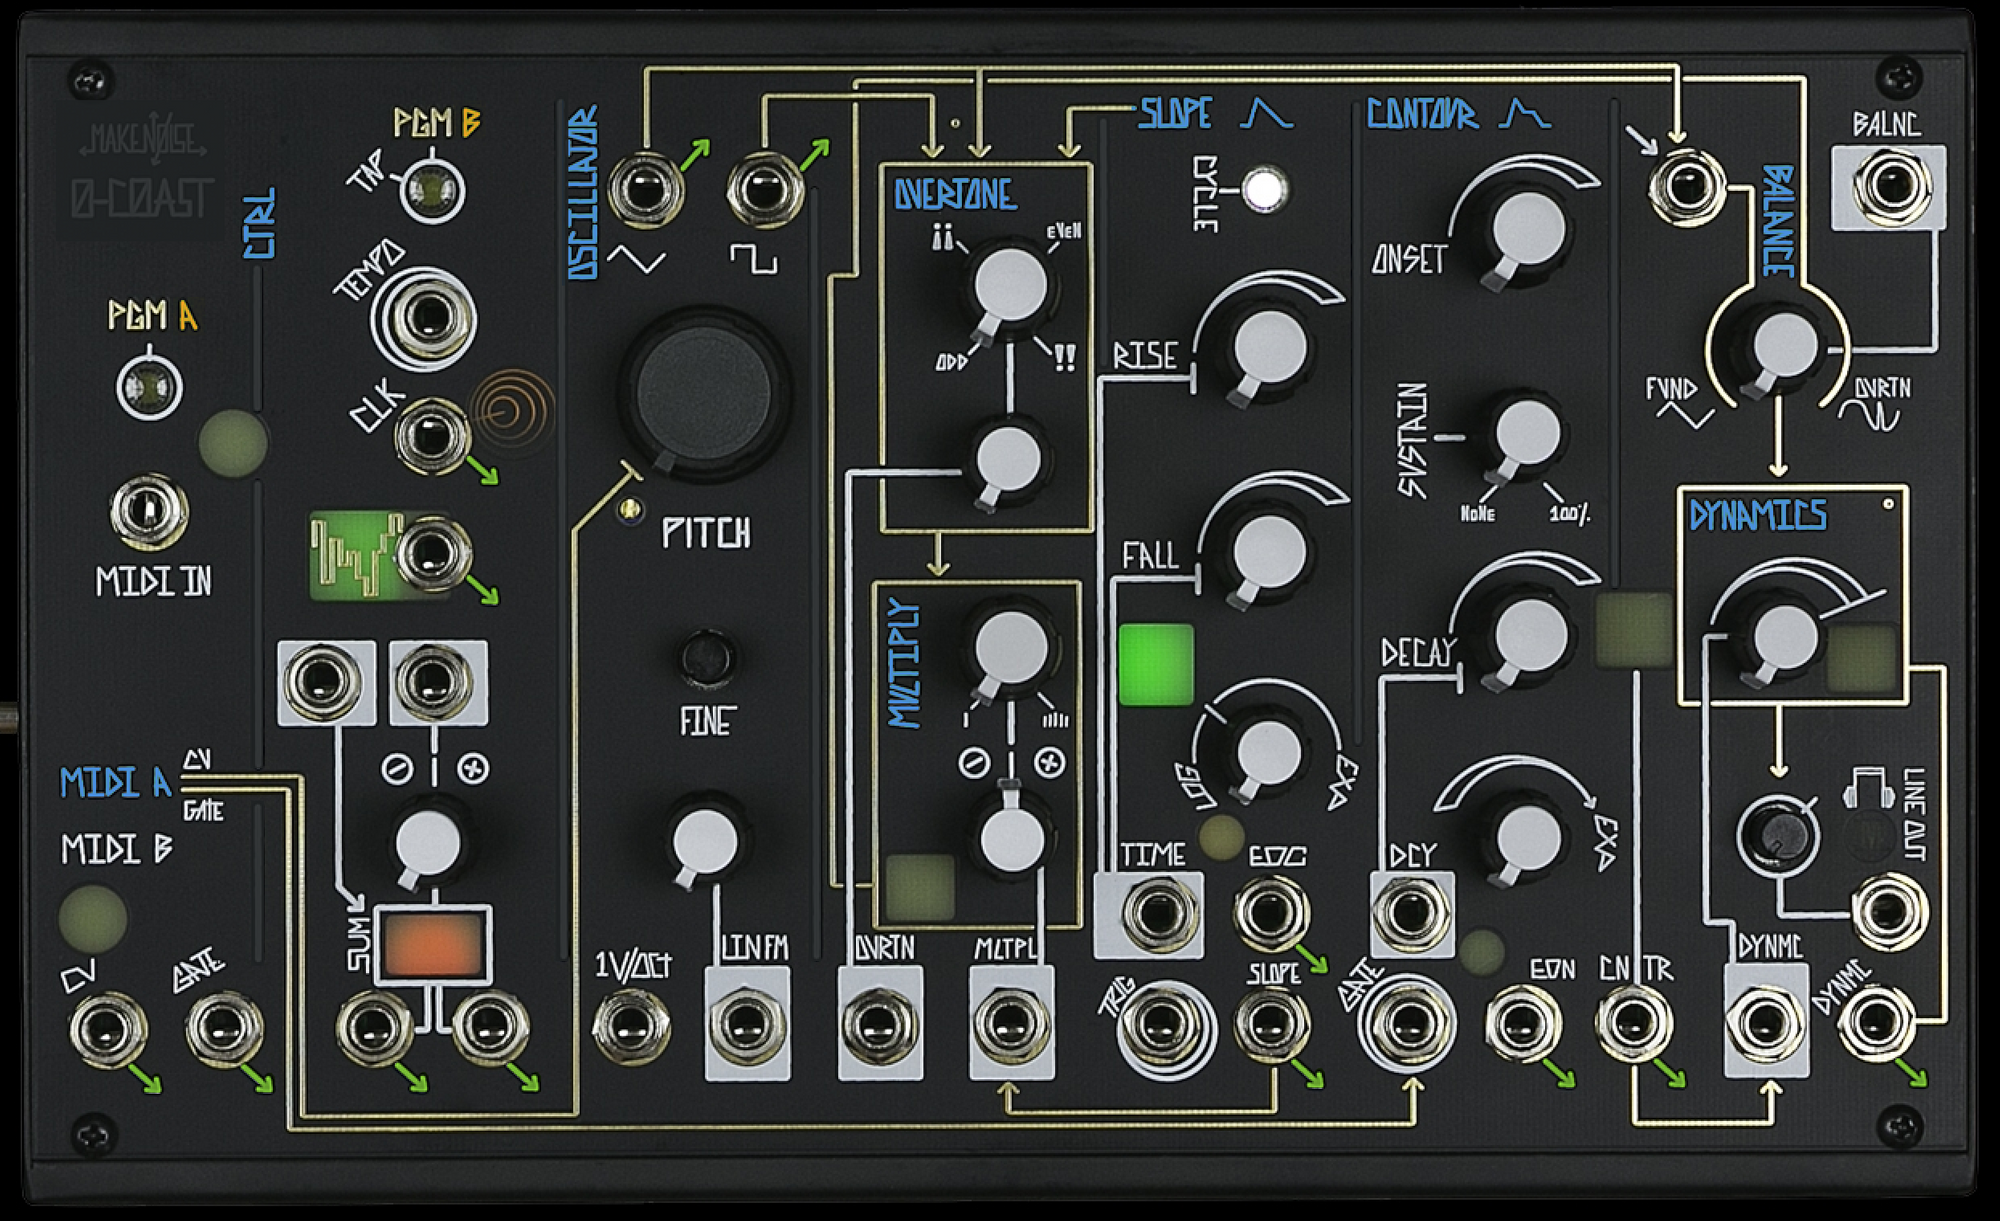Click the CLK output jack
The height and width of the screenshot is (1221, 2000).
point(431,436)
